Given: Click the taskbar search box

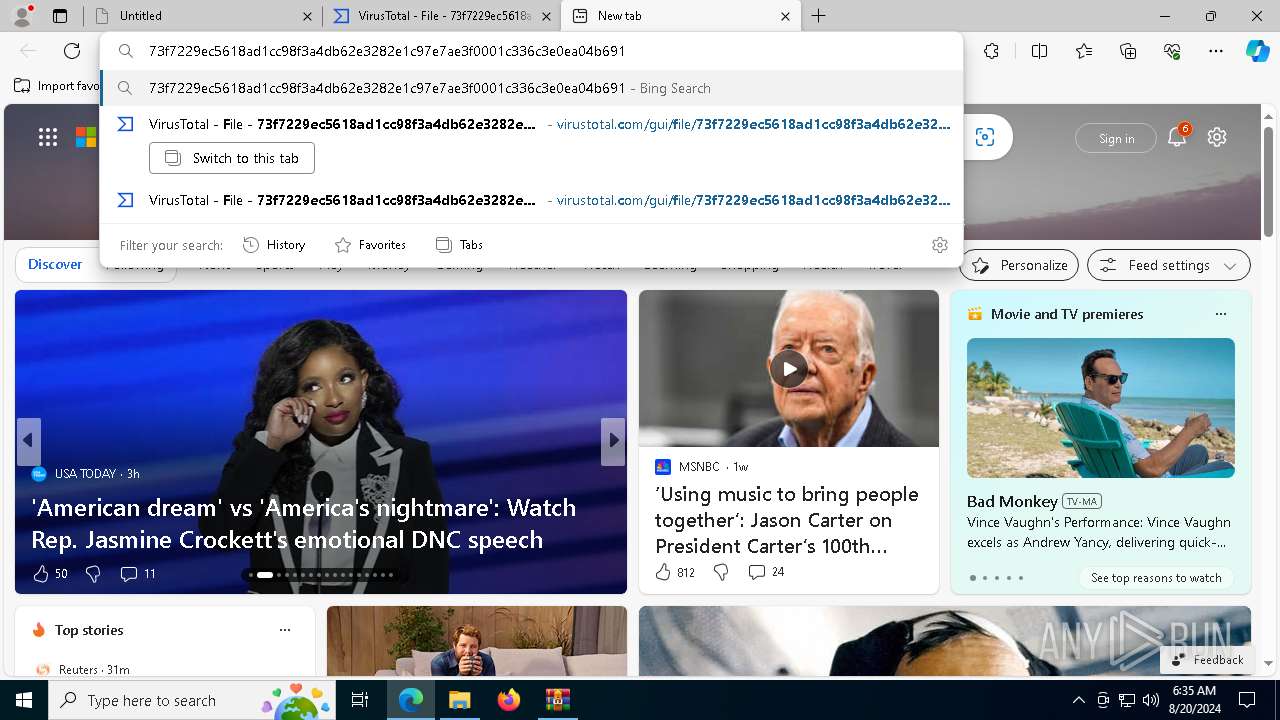Looking at the screenshot, I should tap(192, 700).
